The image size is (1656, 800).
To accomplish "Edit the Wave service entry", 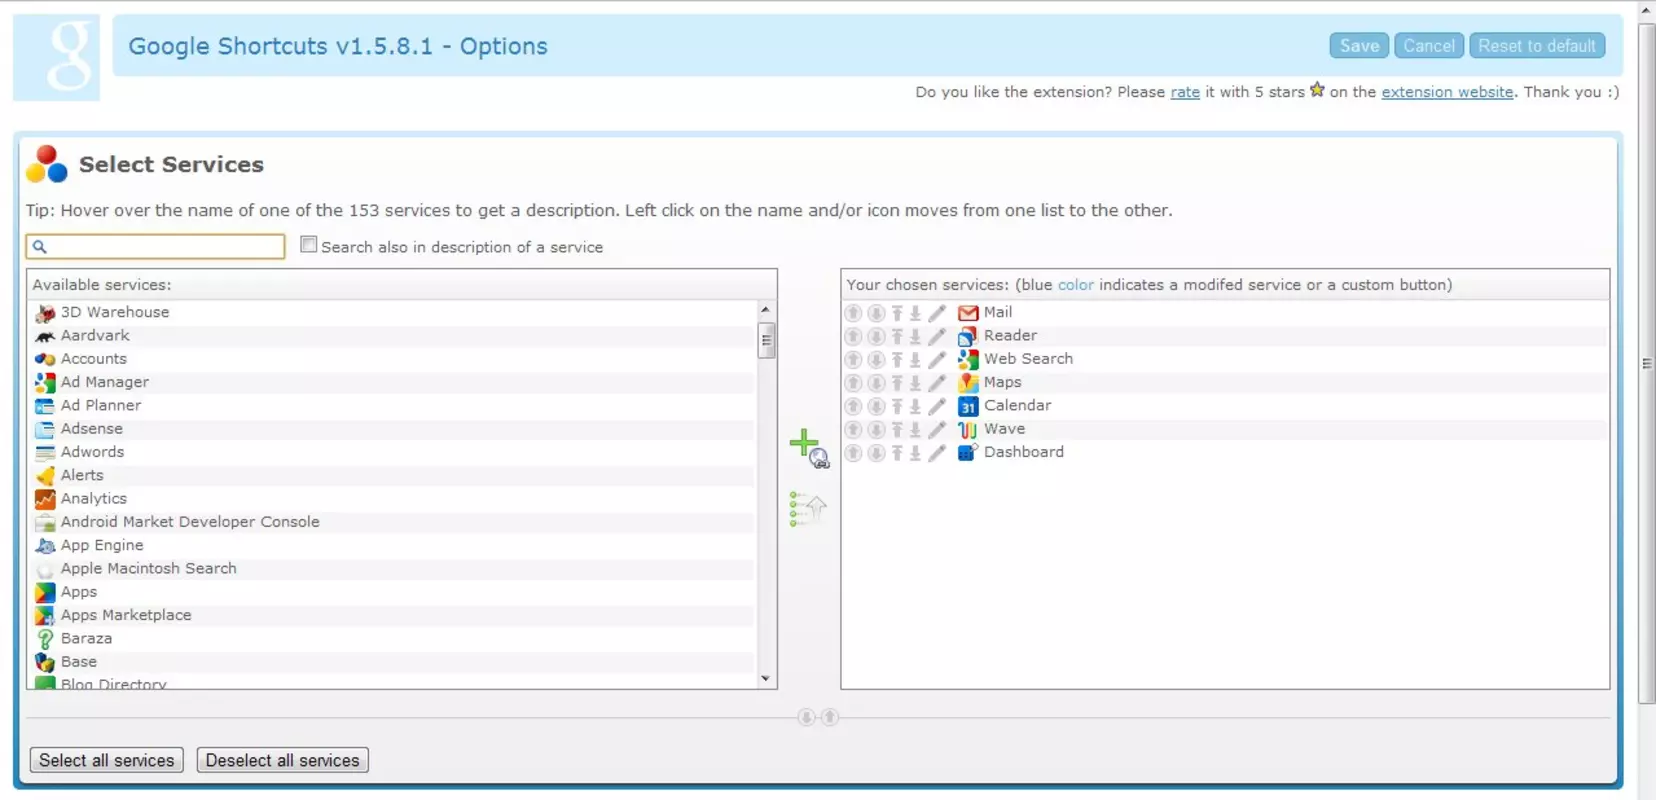I will 937,429.
